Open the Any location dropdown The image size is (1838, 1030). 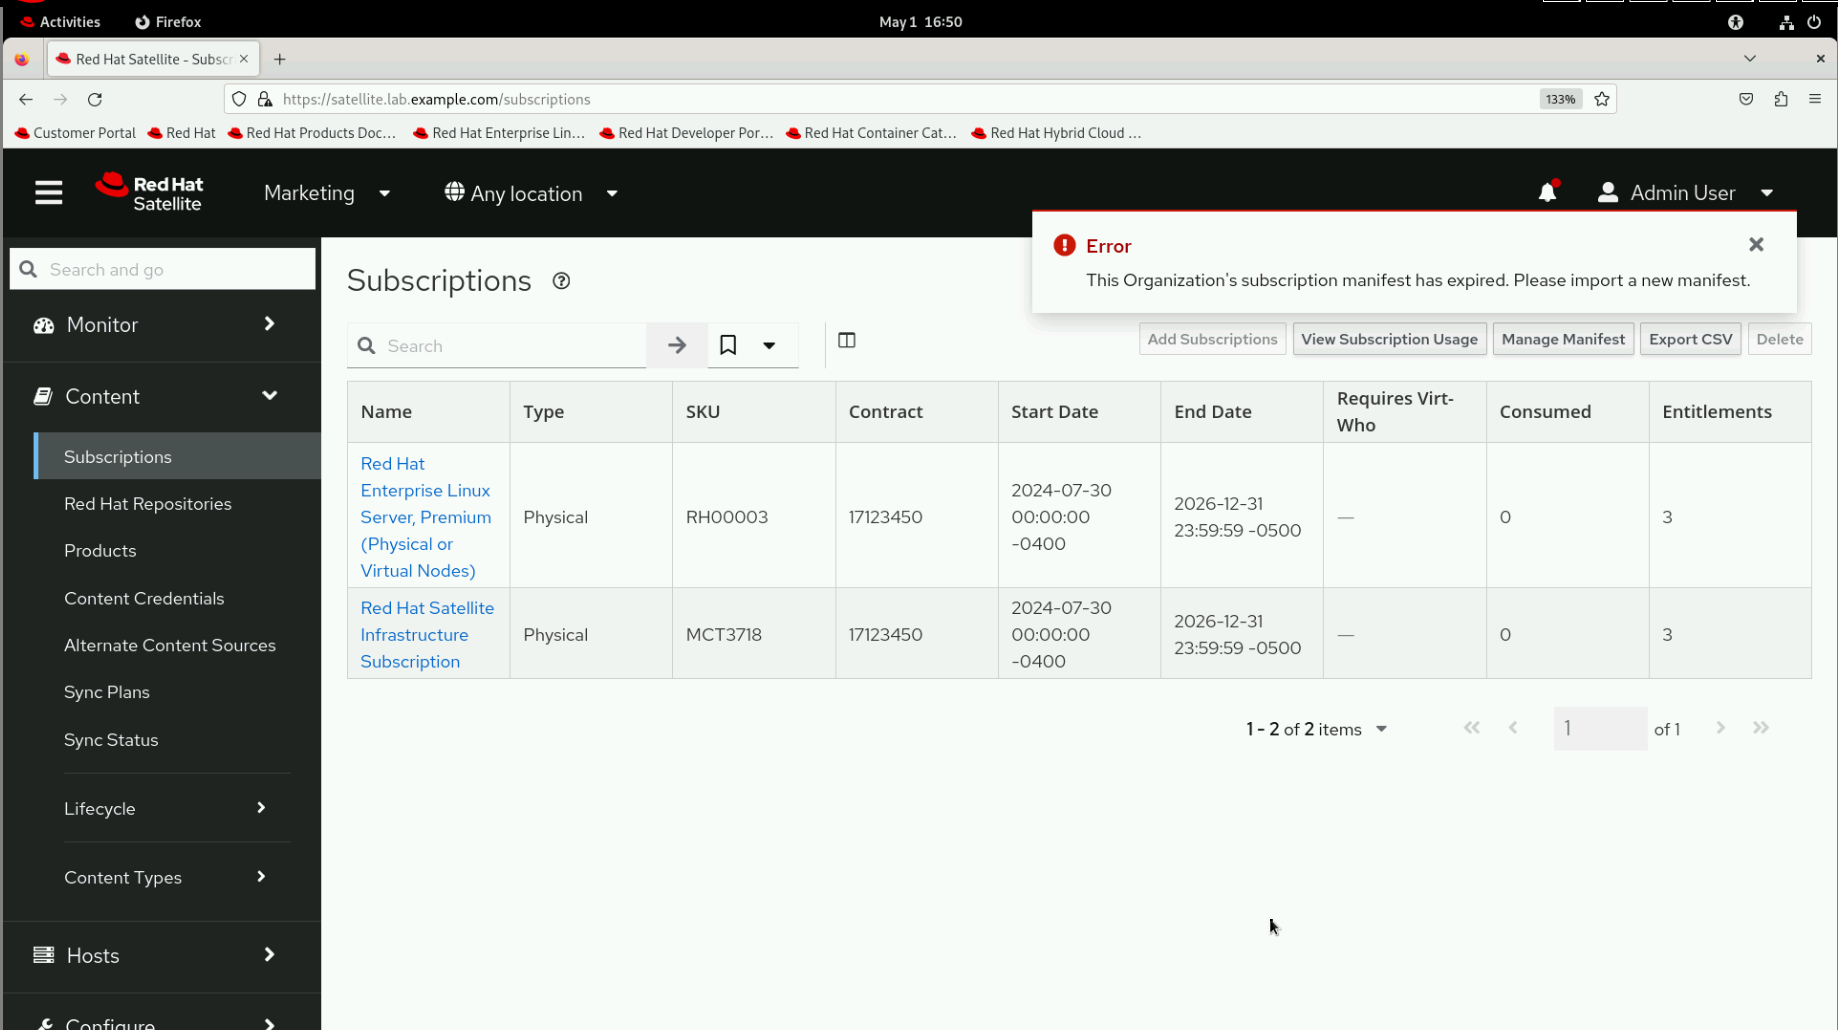click(x=532, y=193)
